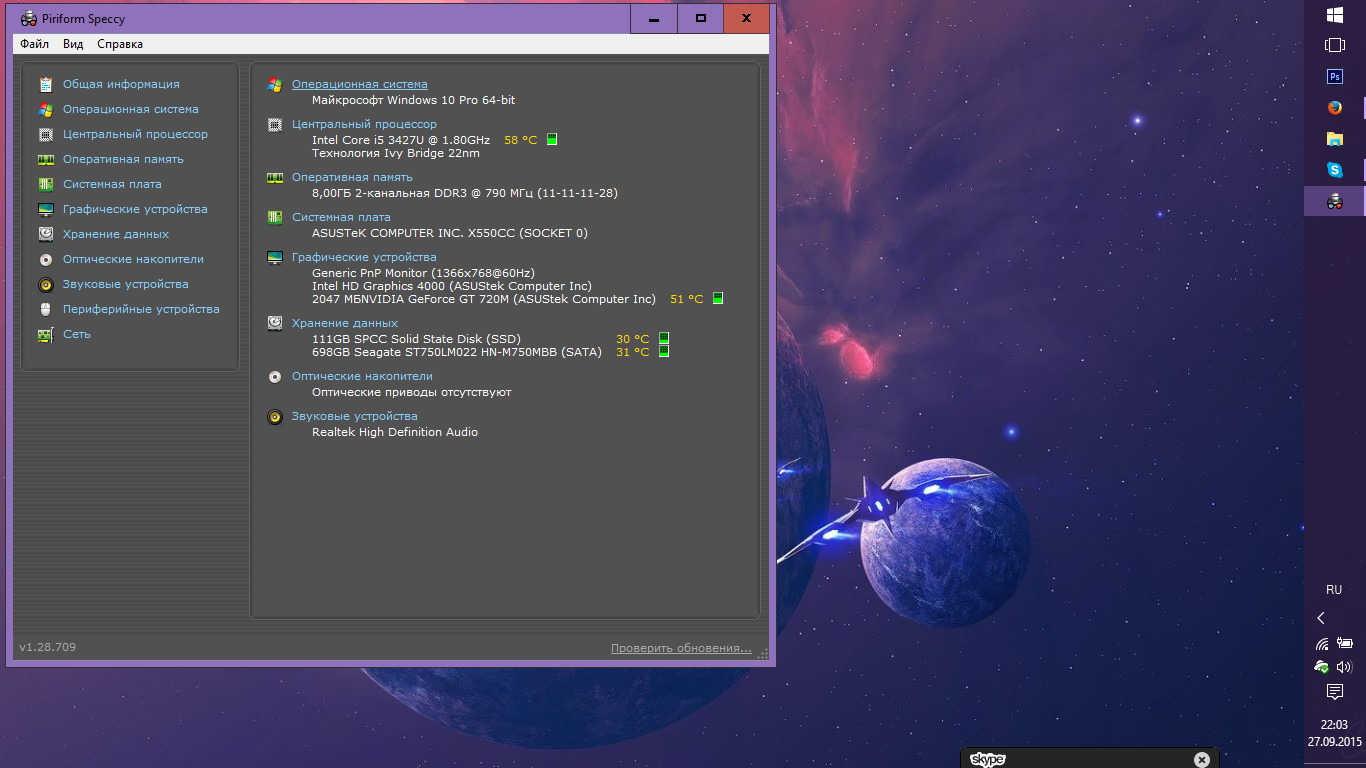Screen dimensions: 1366x768
Task: Click the ASUSTeK COMPUTER INC. X550CC text
Action: pyautogui.click(x=450, y=233)
